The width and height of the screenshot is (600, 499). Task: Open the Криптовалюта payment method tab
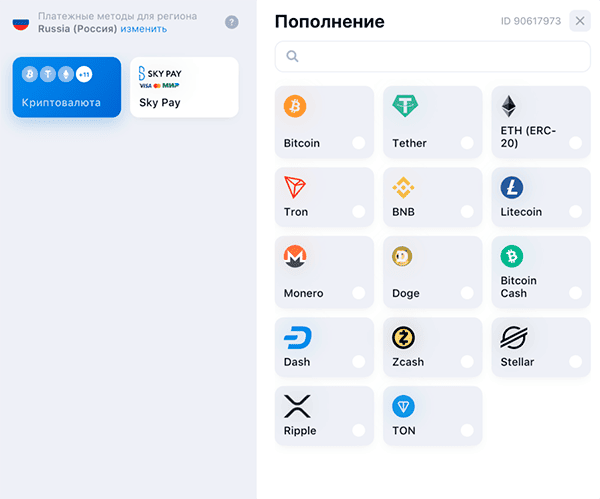67,87
